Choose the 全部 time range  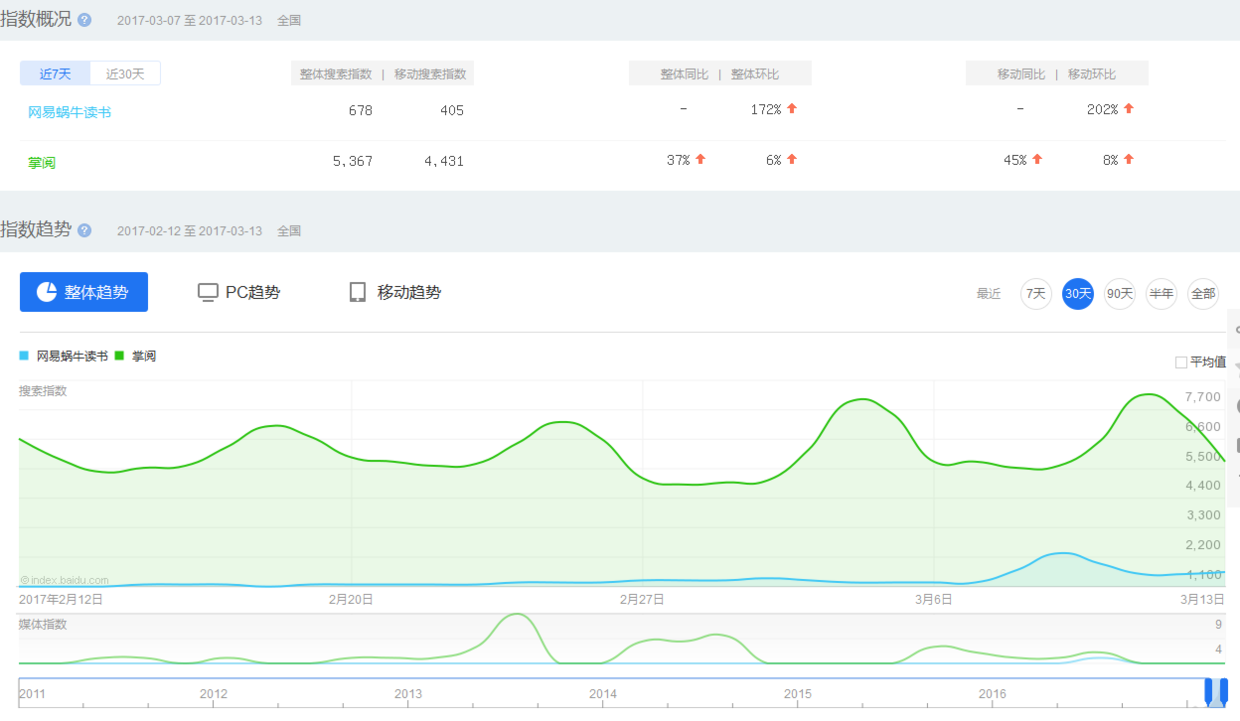(x=1203, y=294)
